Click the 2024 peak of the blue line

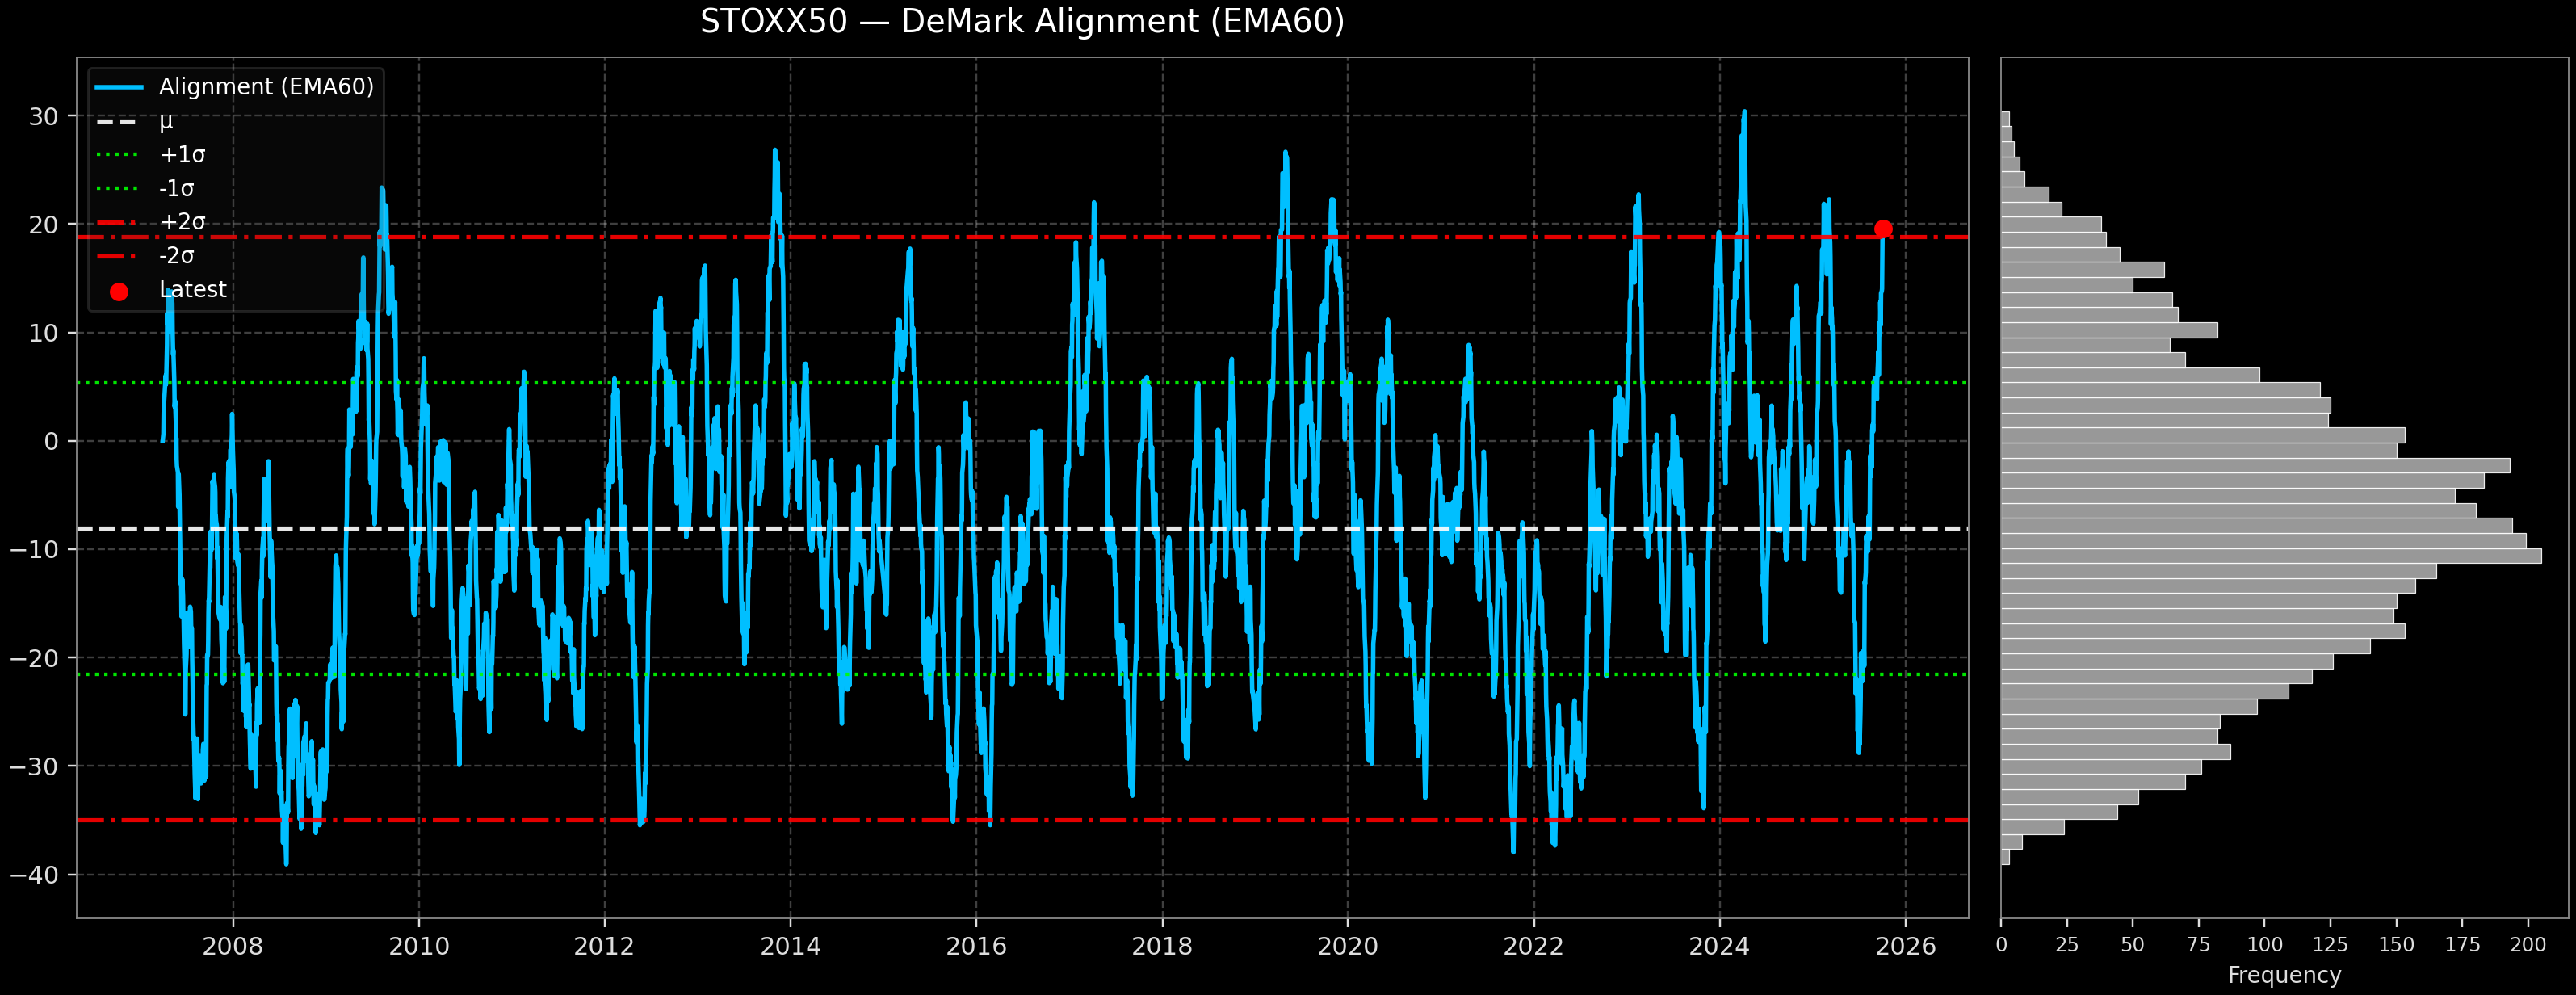point(1744,113)
